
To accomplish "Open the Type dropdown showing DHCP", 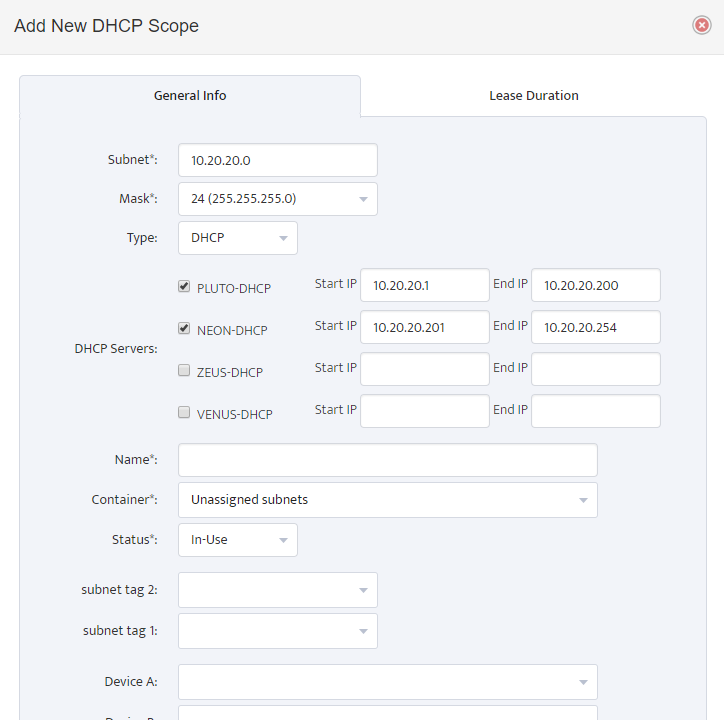I will 238,238.
